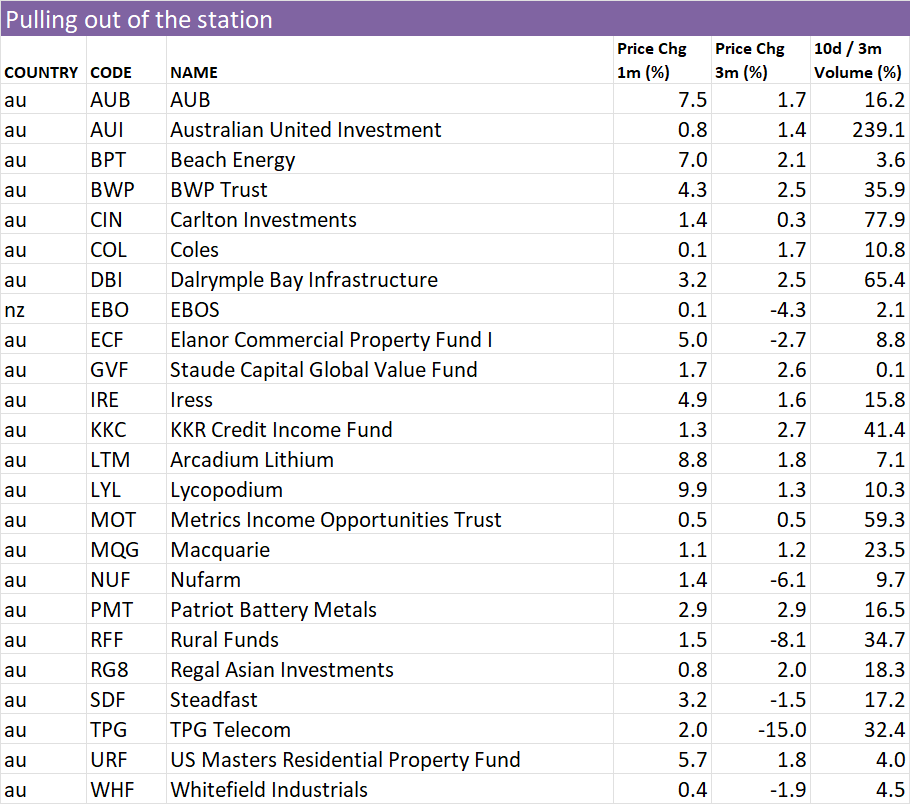Click "US Masters Residential Property Fund"
Screen dimensions: 910x804
click(345, 760)
